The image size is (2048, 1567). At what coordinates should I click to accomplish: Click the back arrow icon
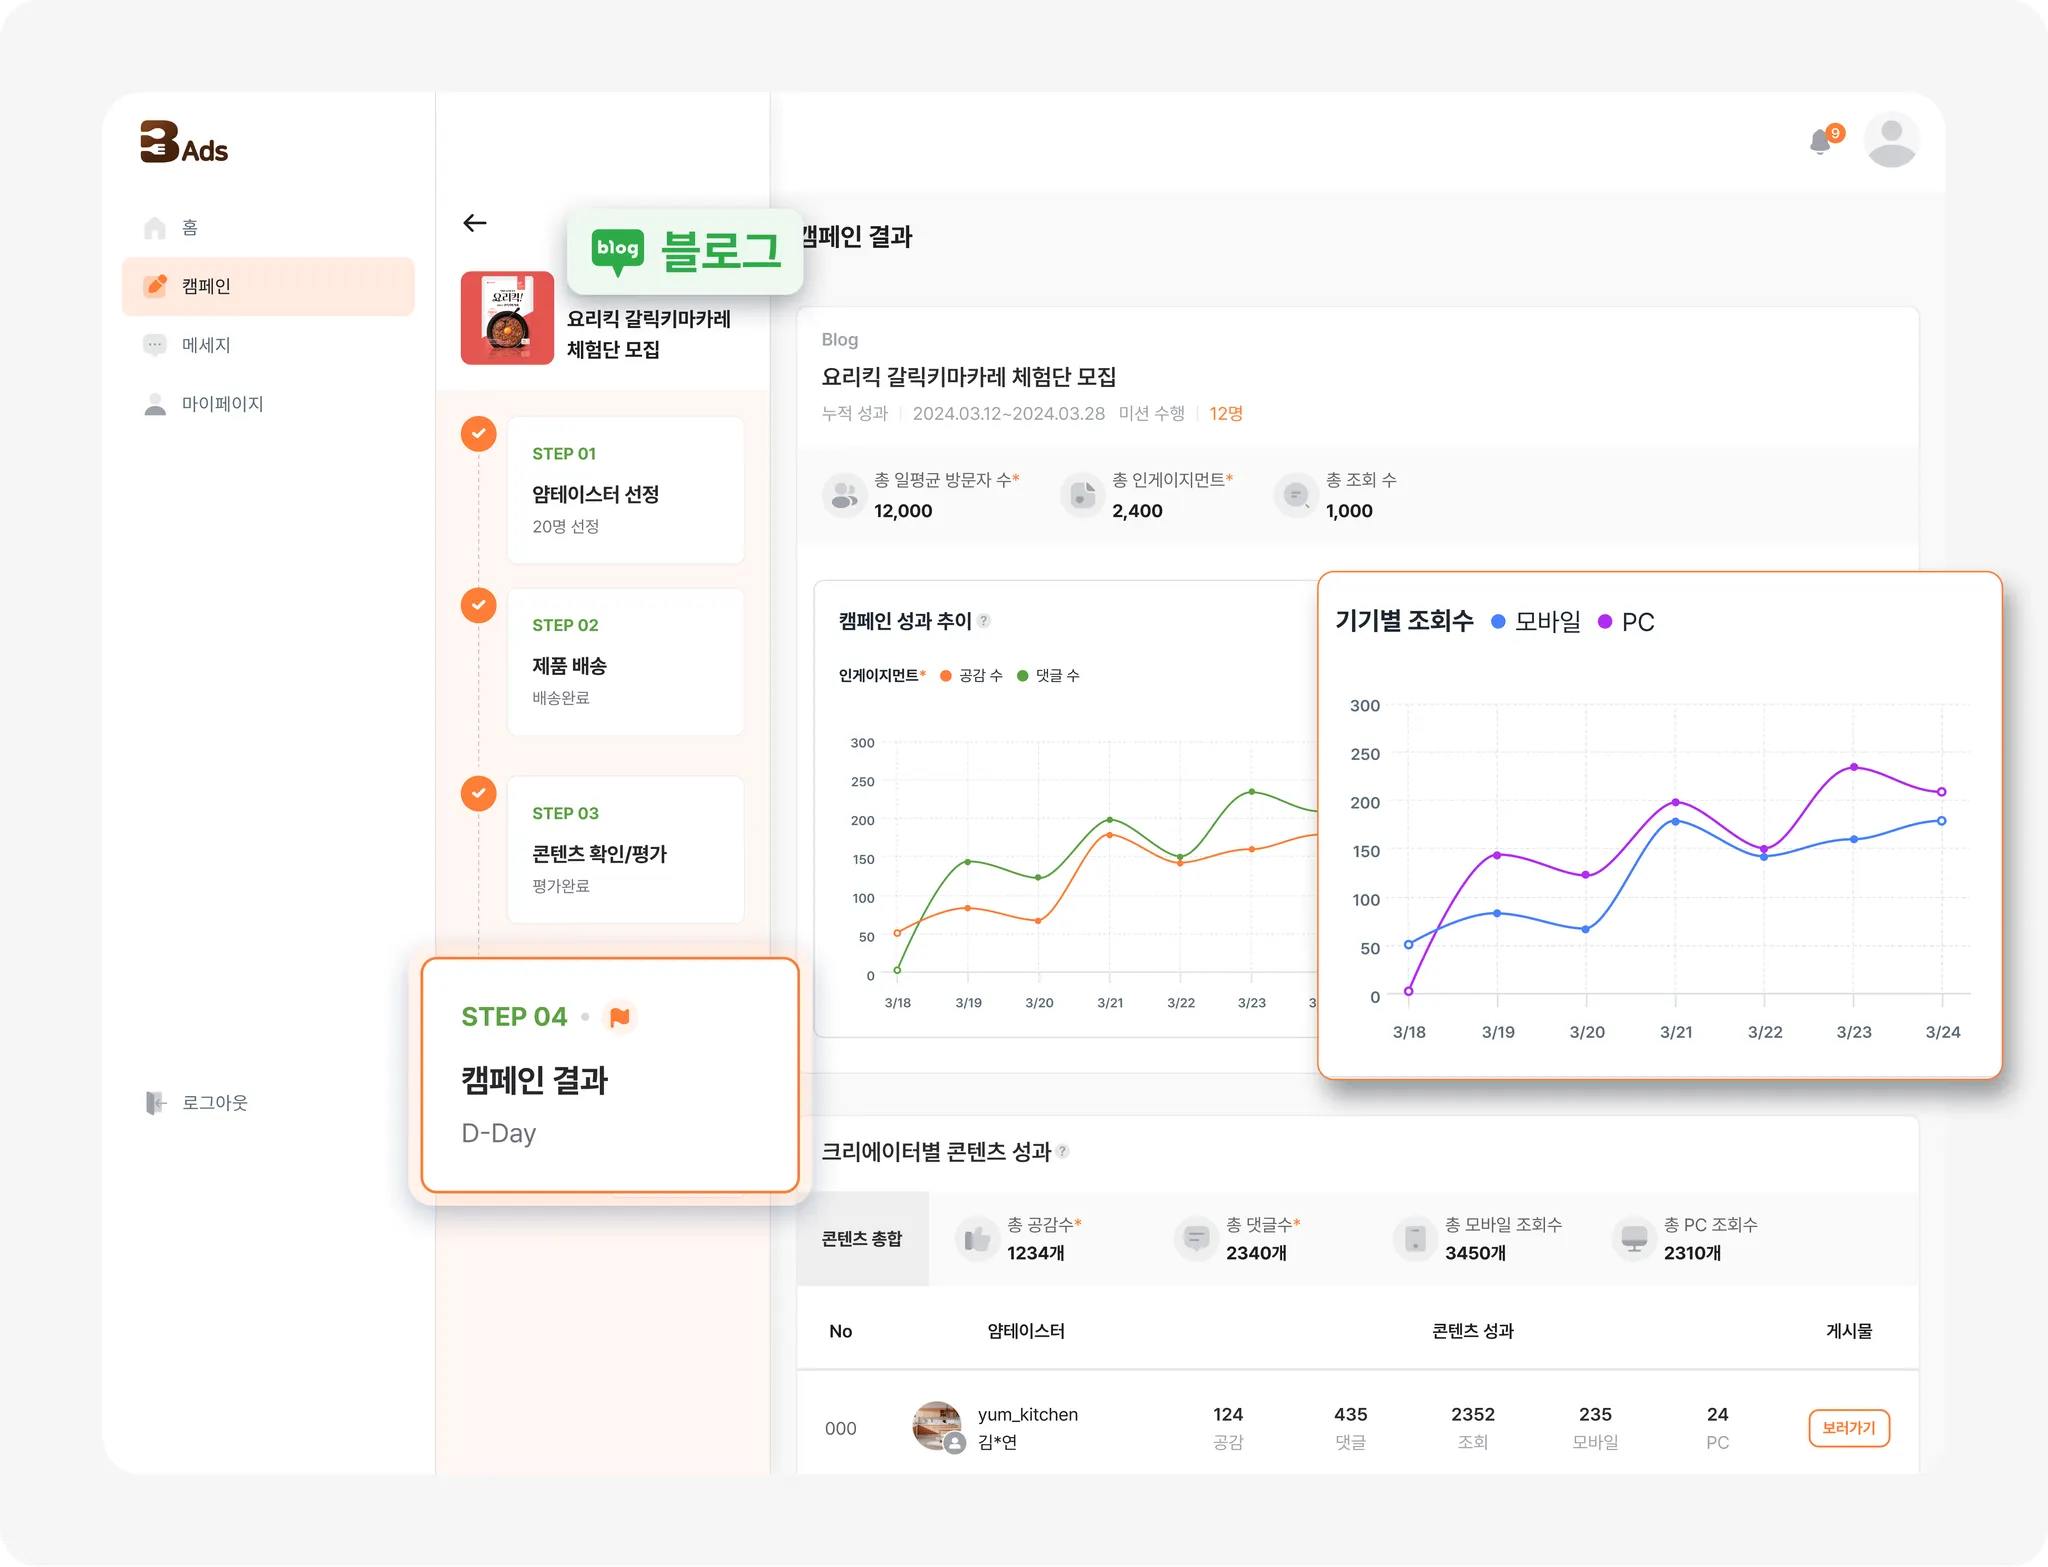[x=475, y=223]
